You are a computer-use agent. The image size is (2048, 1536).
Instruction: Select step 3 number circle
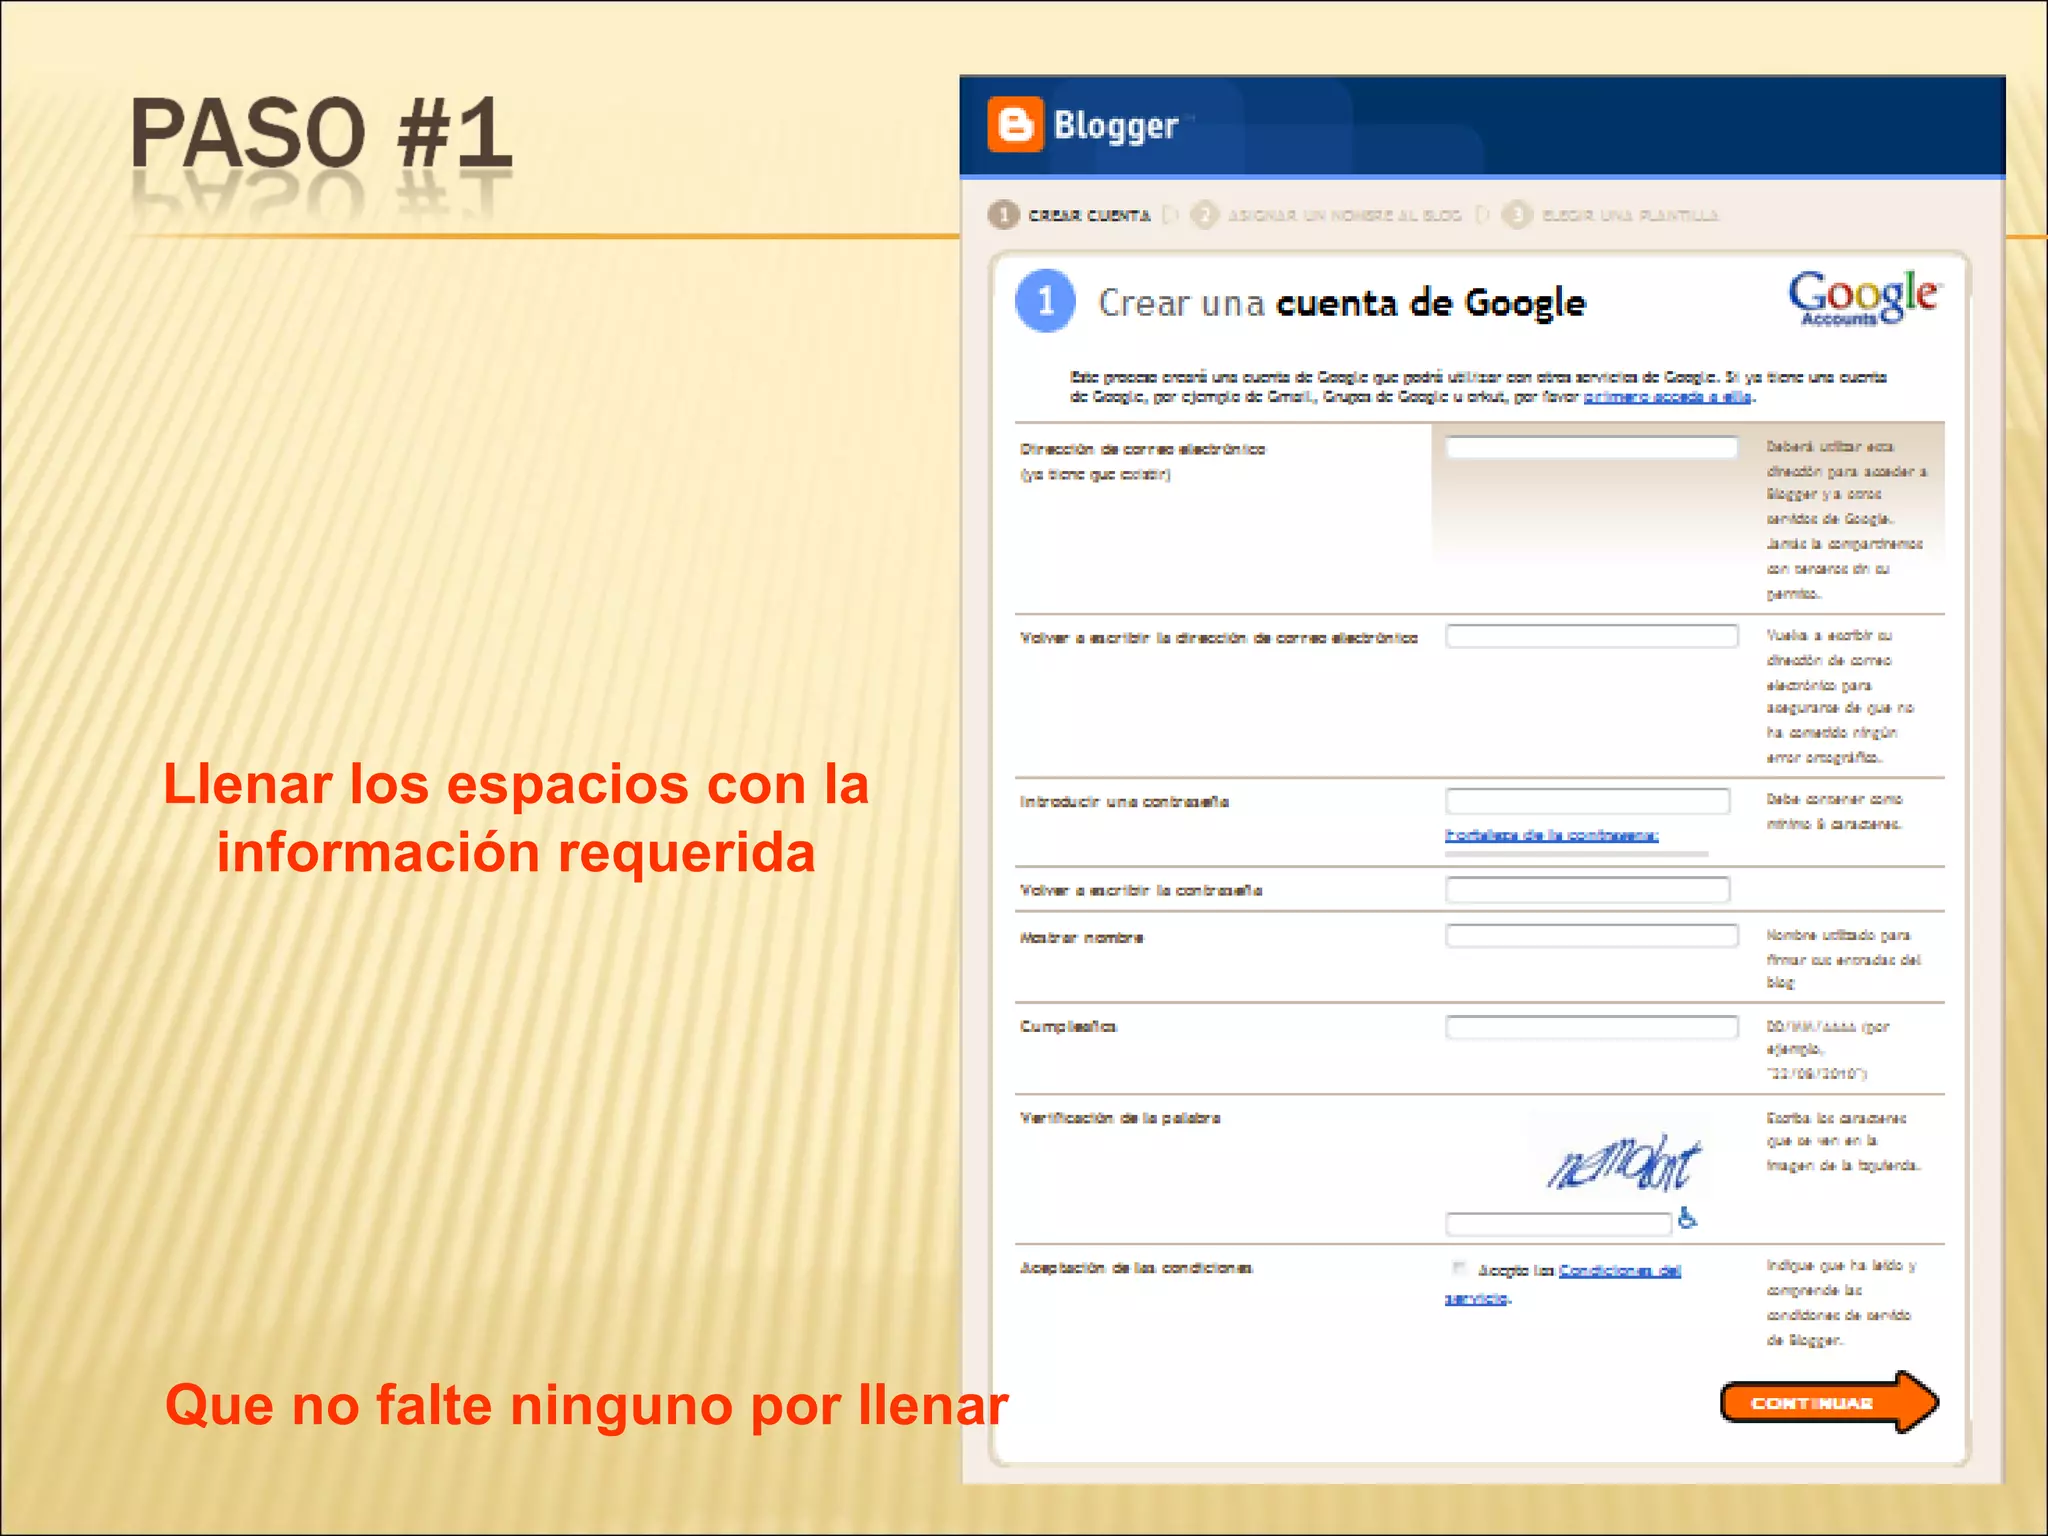1517,215
